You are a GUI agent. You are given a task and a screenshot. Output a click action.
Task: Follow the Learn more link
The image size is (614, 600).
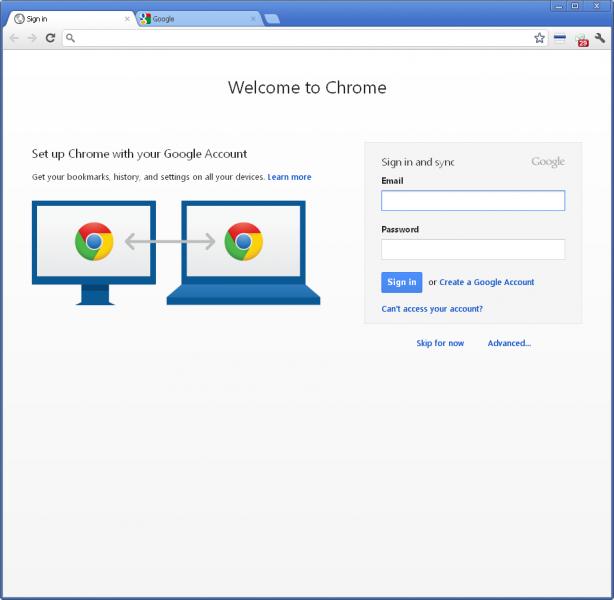coord(289,177)
